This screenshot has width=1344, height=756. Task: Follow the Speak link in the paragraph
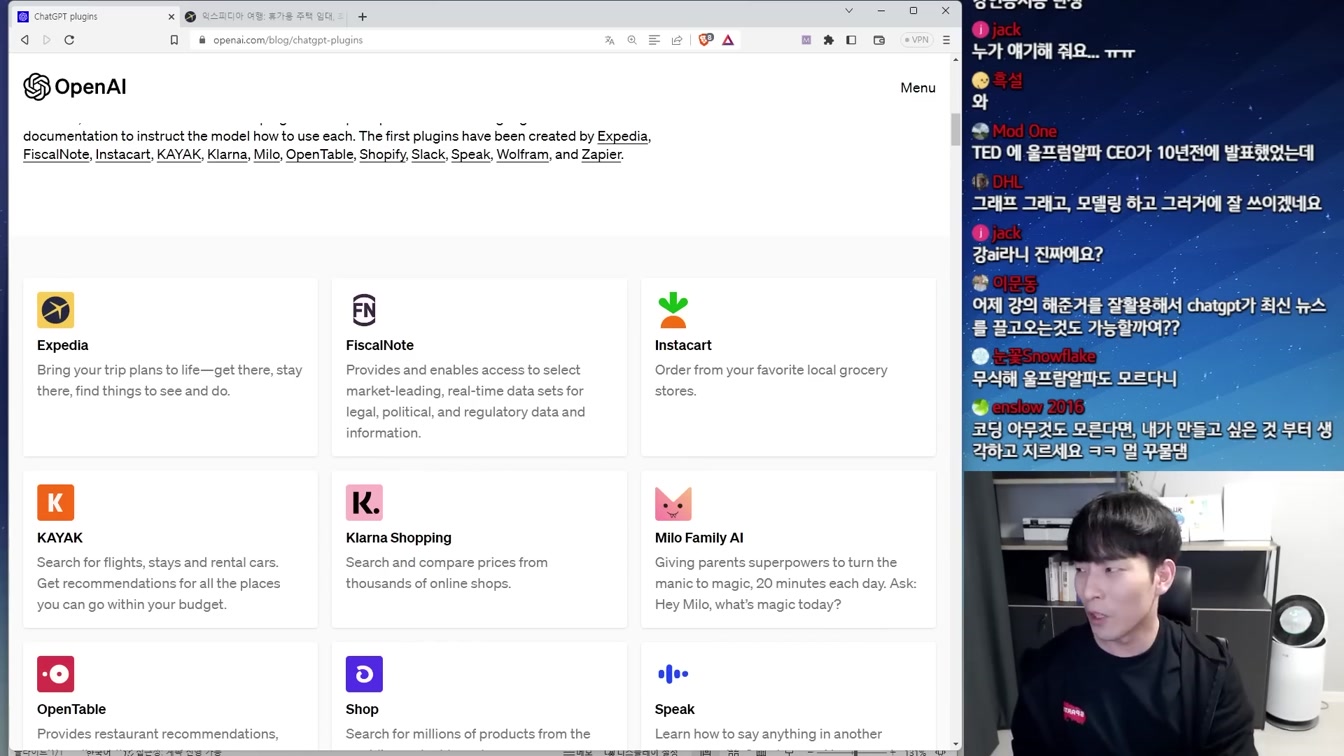pos(470,154)
